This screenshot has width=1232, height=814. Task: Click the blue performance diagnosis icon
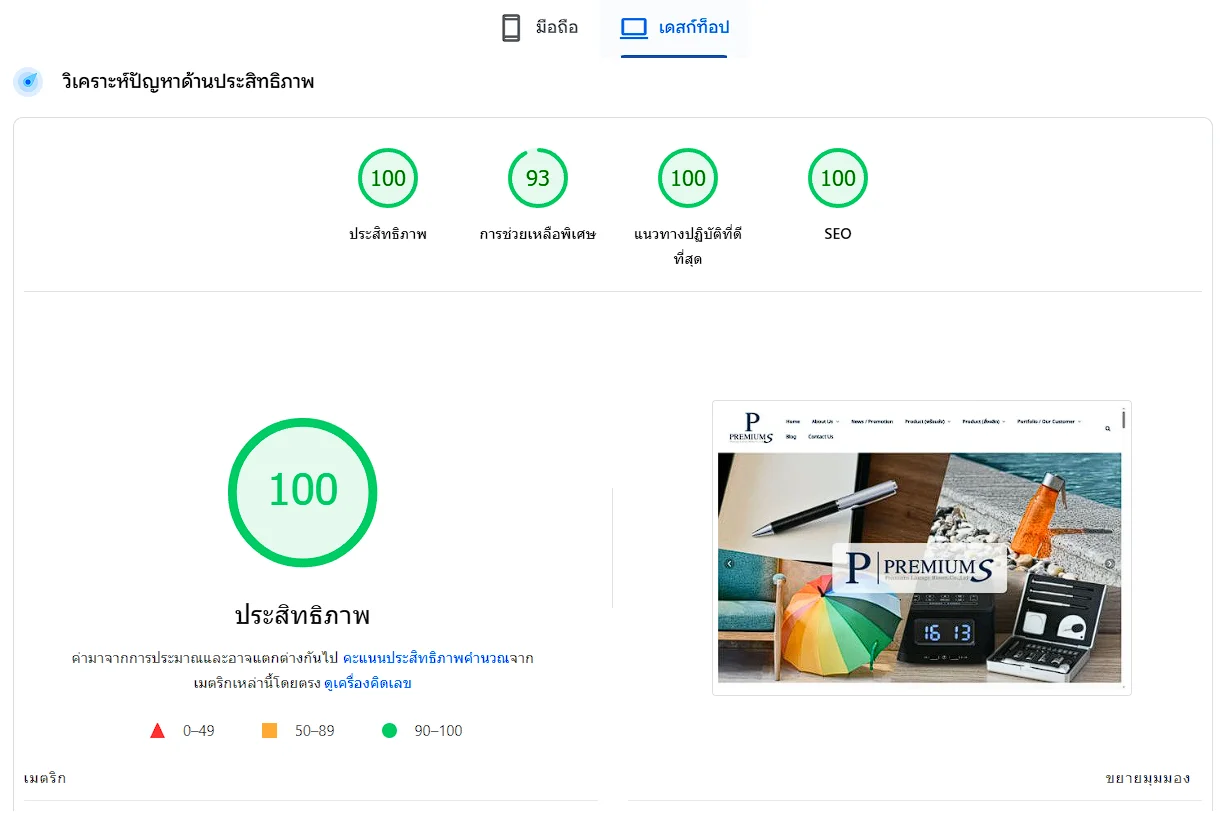tap(28, 82)
